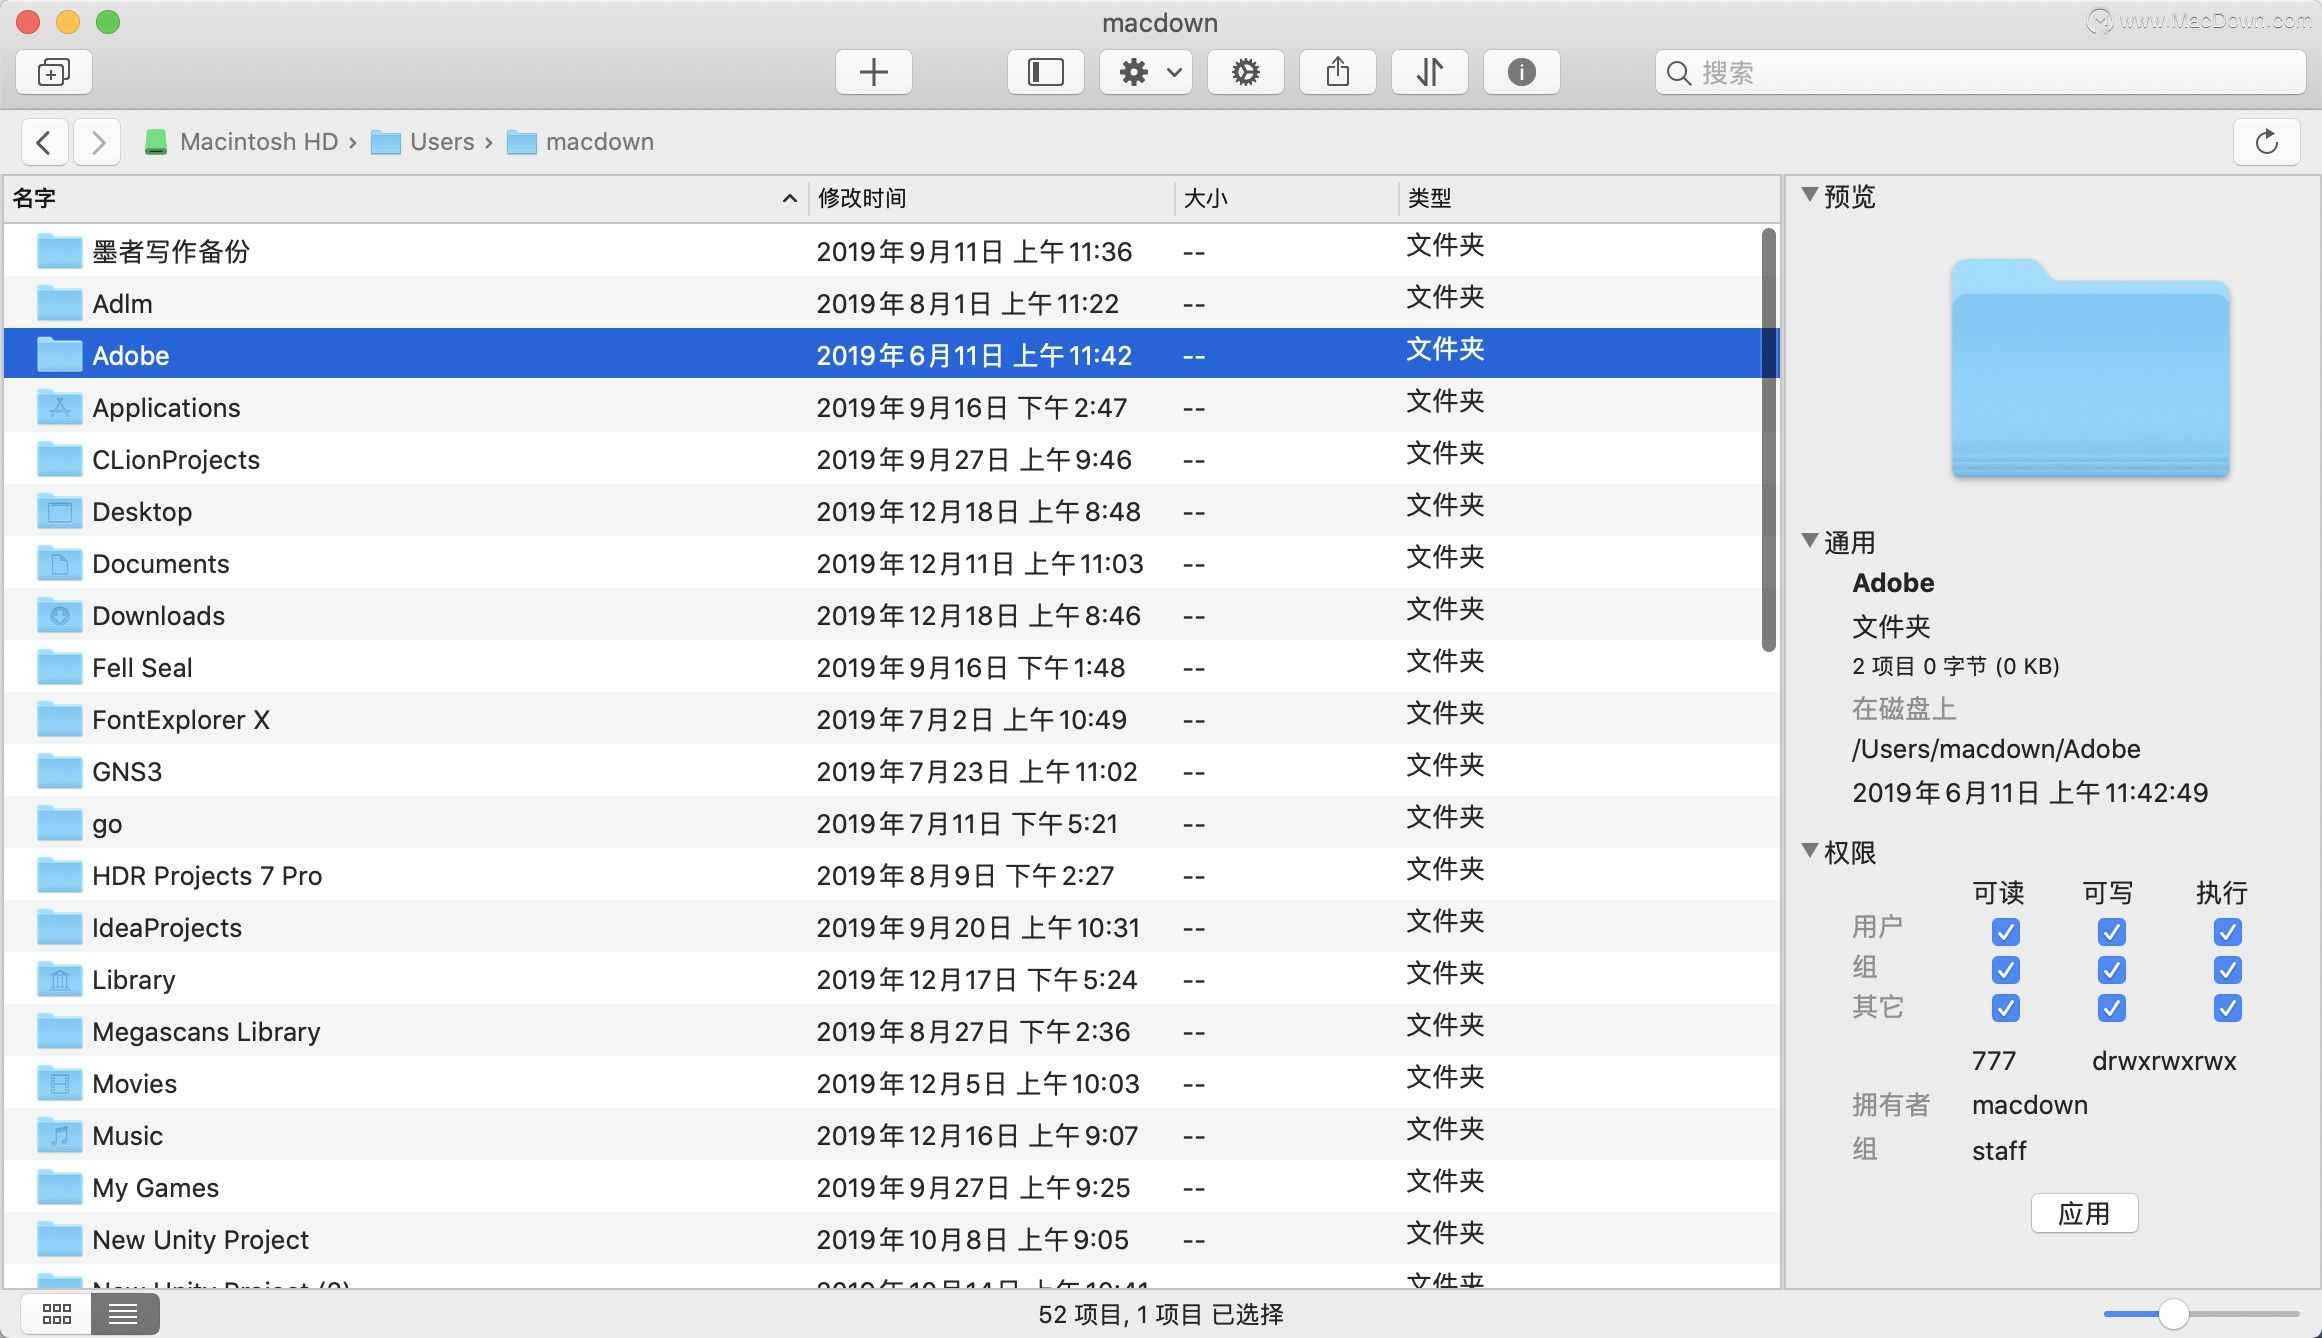Click the info (i) toolbar icon
The height and width of the screenshot is (1338, 2322).
tap(1521, 72)
